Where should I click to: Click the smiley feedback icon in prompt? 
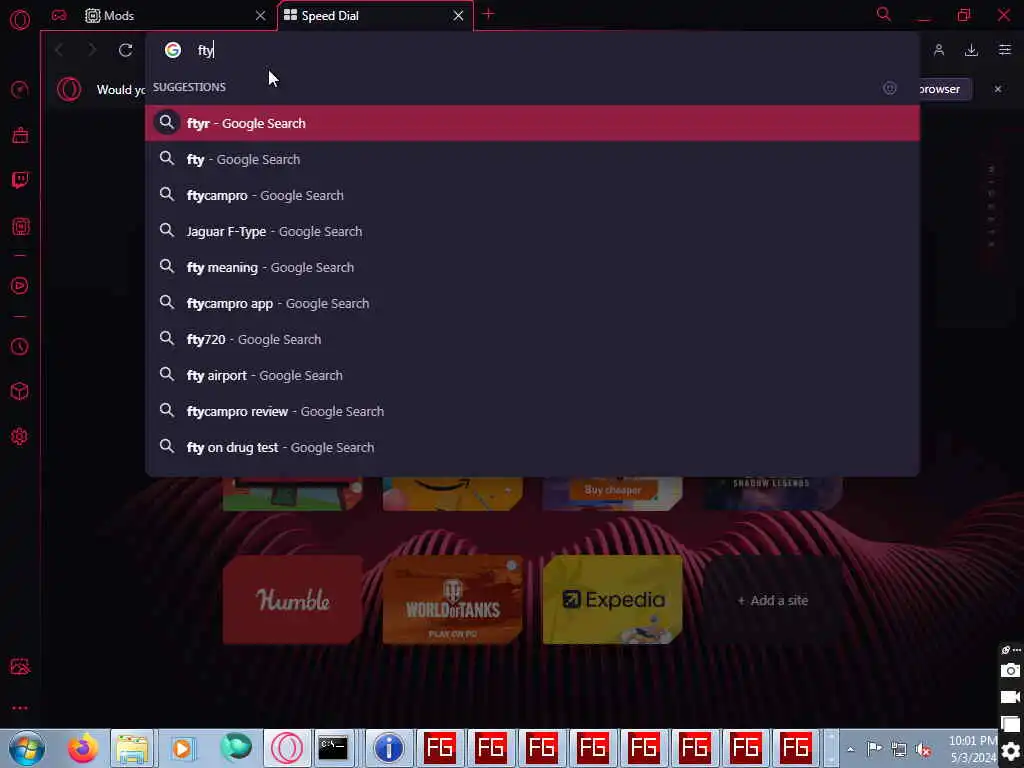point(889,88)
